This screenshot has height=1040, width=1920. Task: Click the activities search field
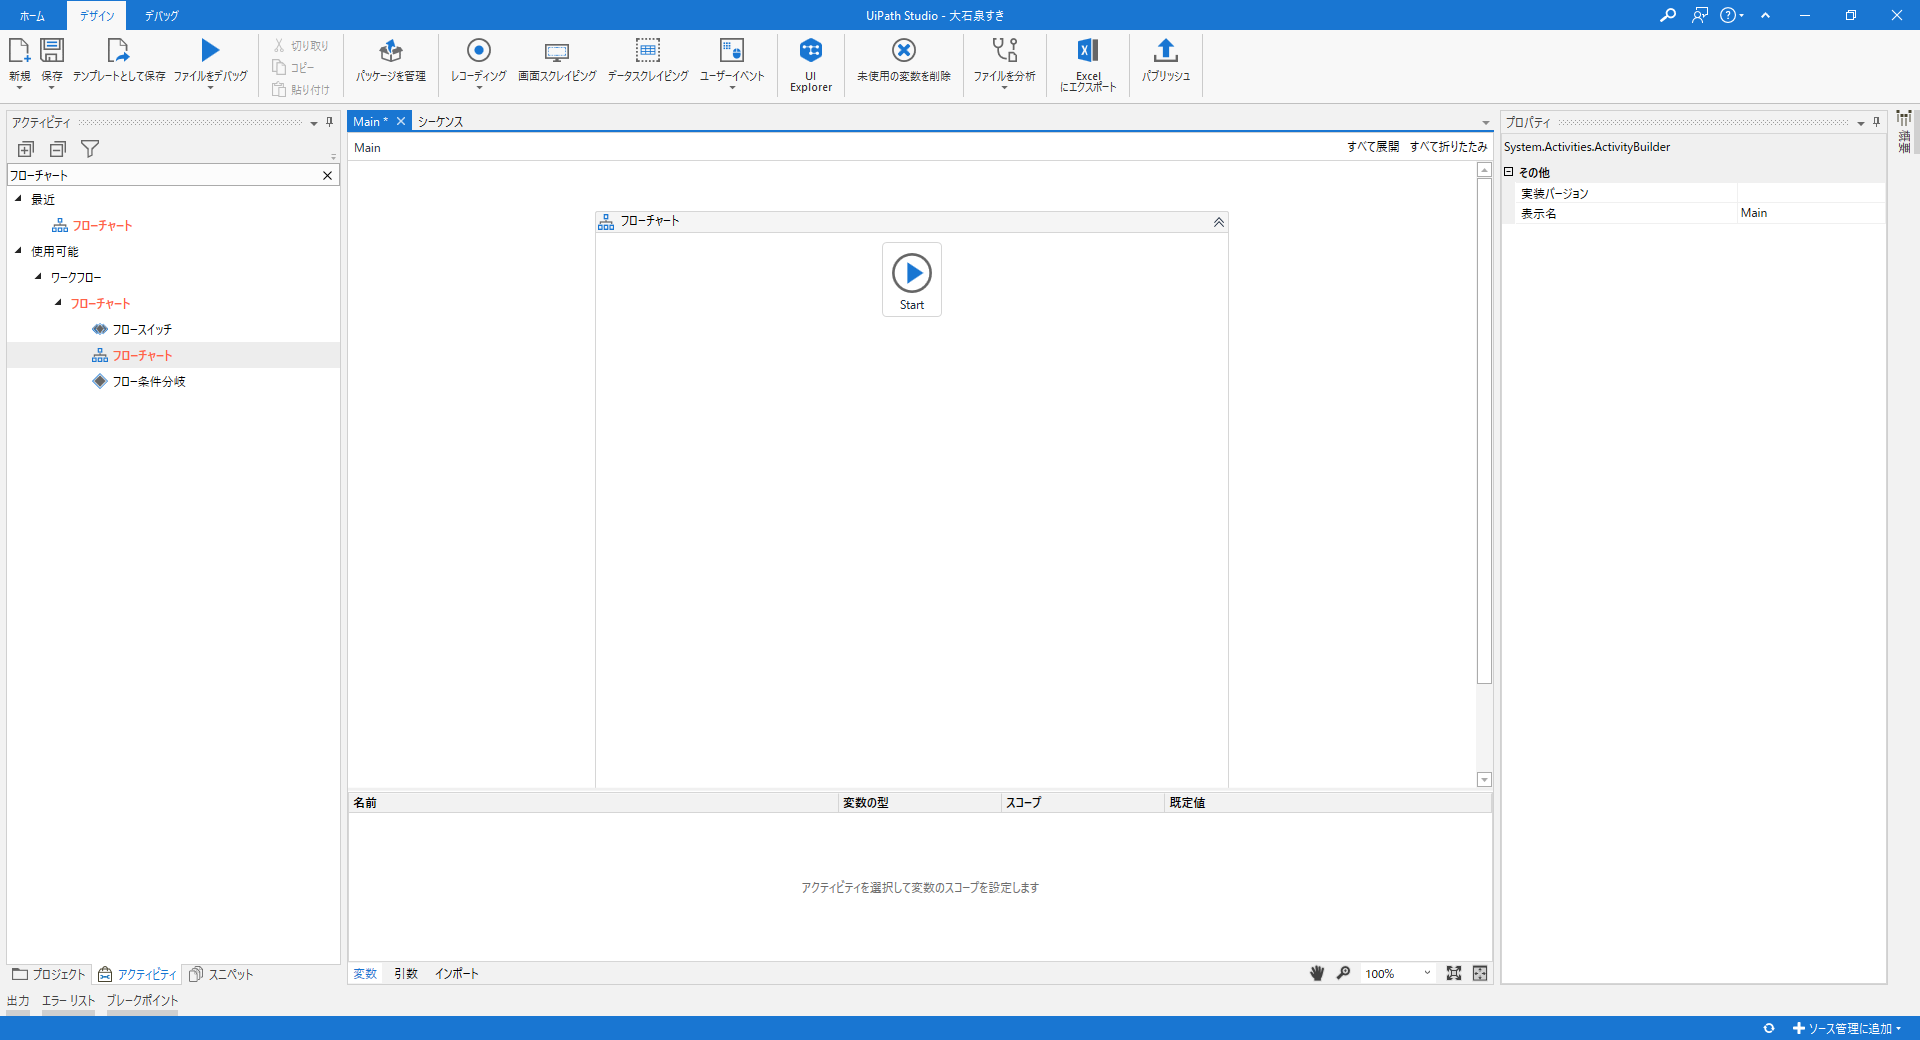(x=164, y=175)
